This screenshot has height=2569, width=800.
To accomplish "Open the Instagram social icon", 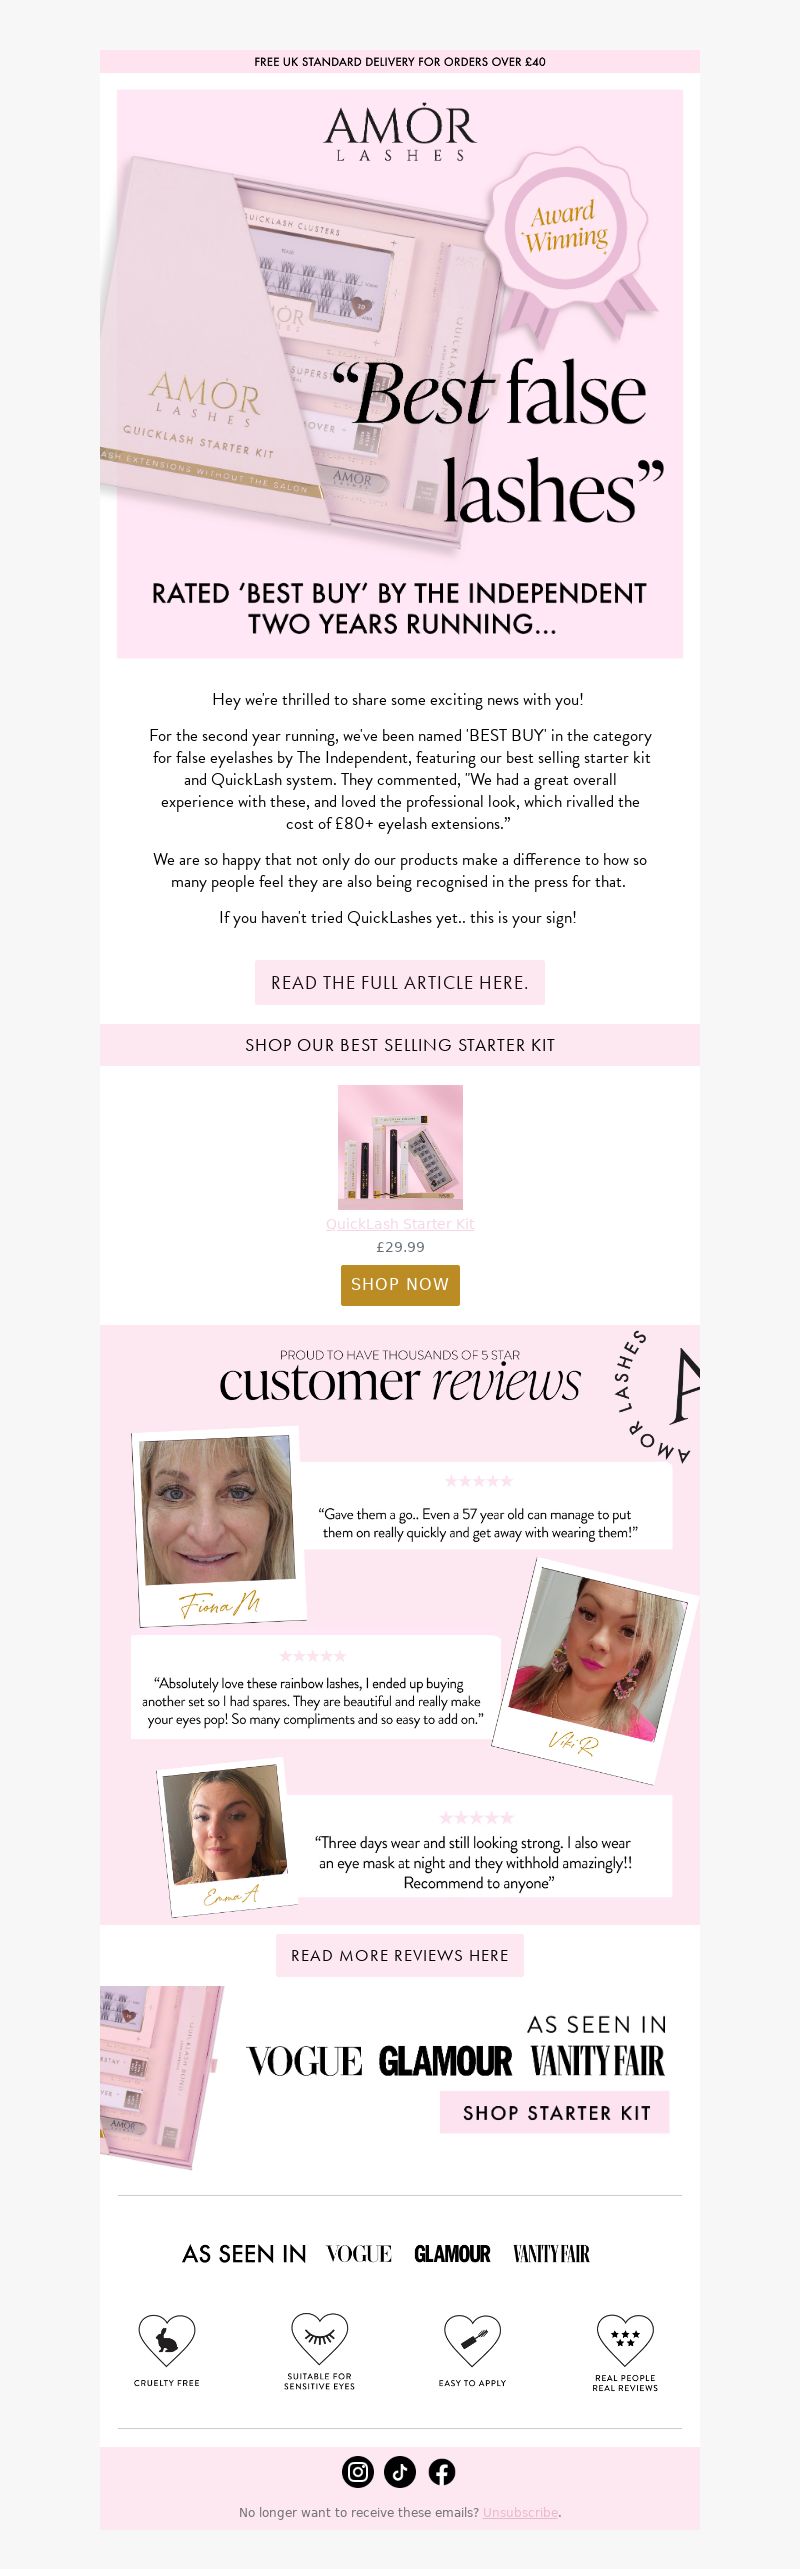I will coord(358,2471).
